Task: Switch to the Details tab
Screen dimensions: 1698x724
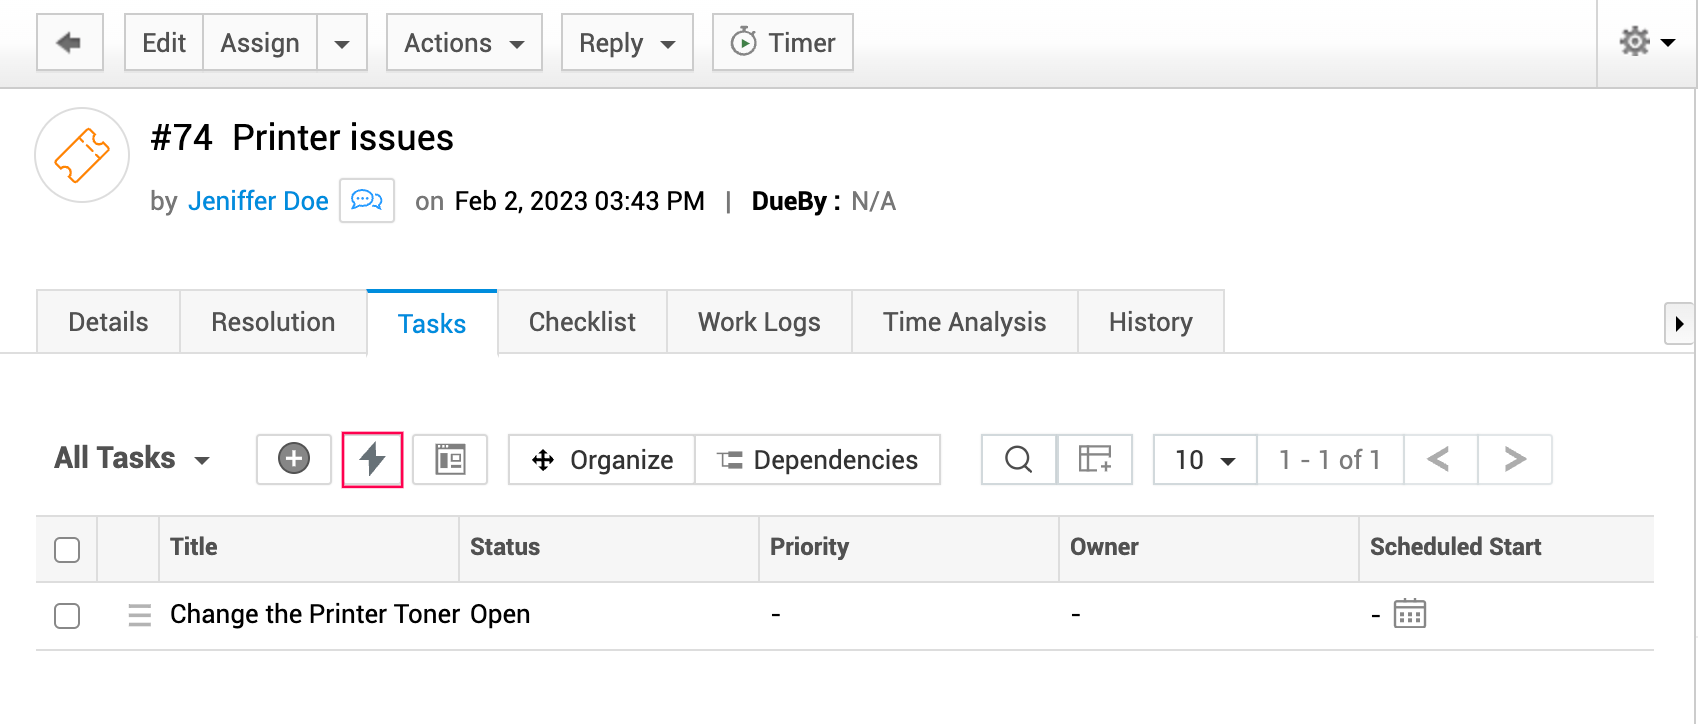Action: click(x=108, y=322)
